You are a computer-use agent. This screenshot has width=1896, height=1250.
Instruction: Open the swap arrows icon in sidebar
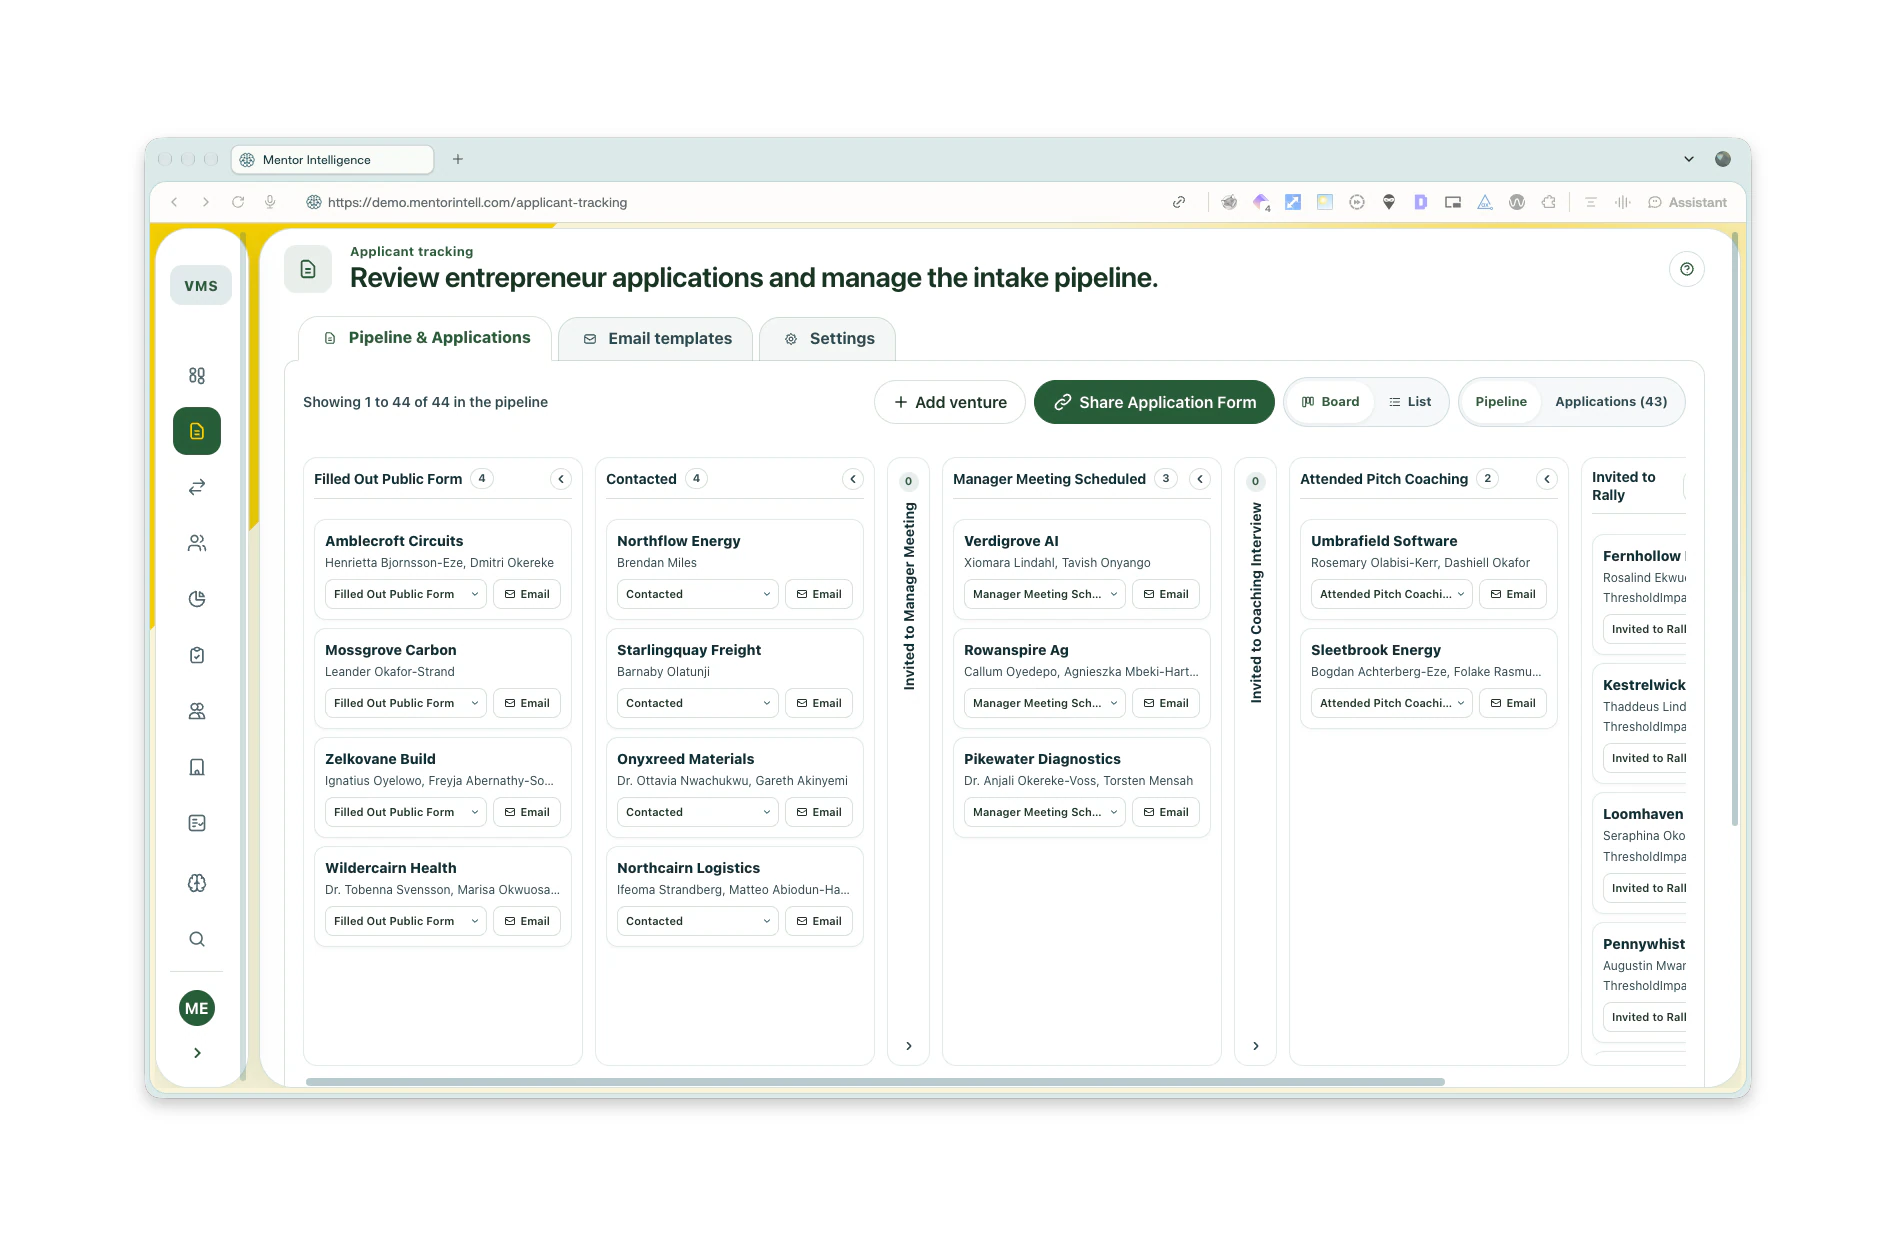[x=197, y=487]
